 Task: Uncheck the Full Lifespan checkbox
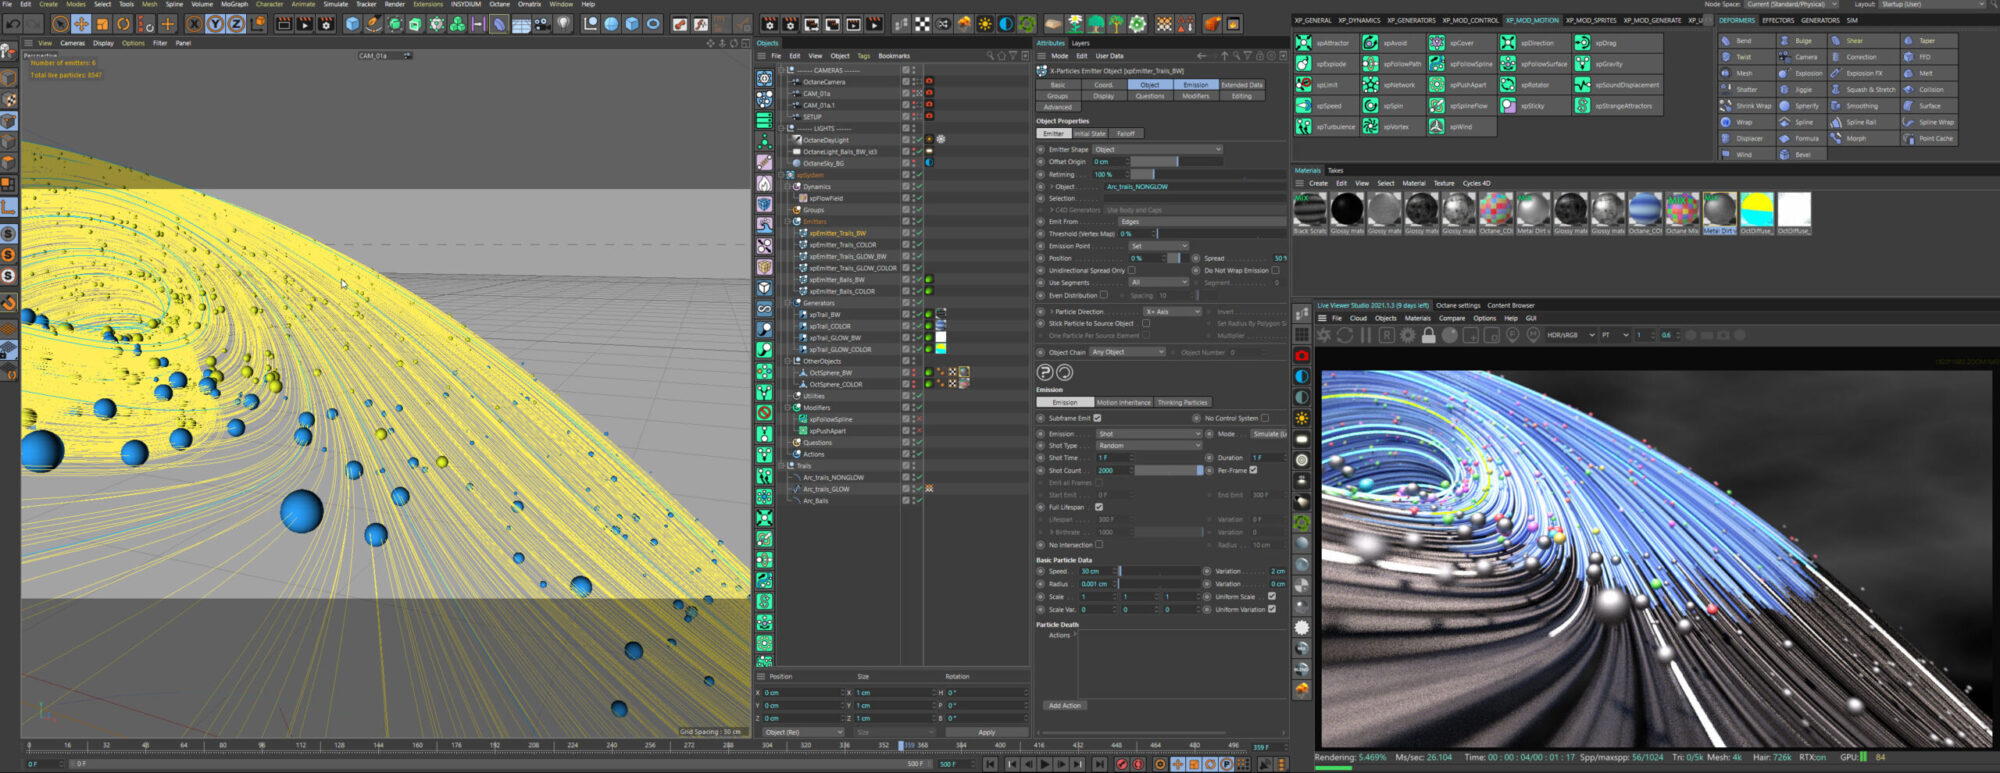1098,507
